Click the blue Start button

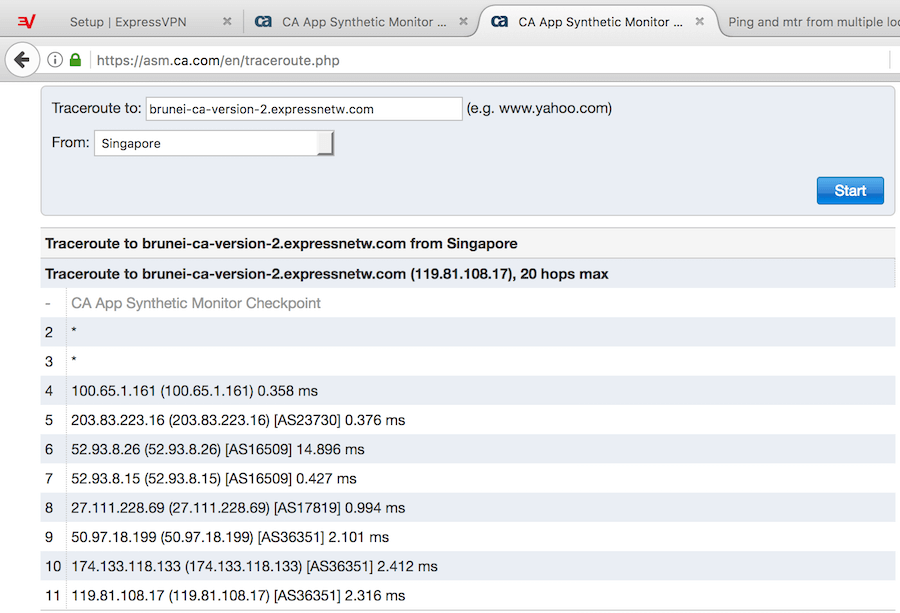point(850,191)
